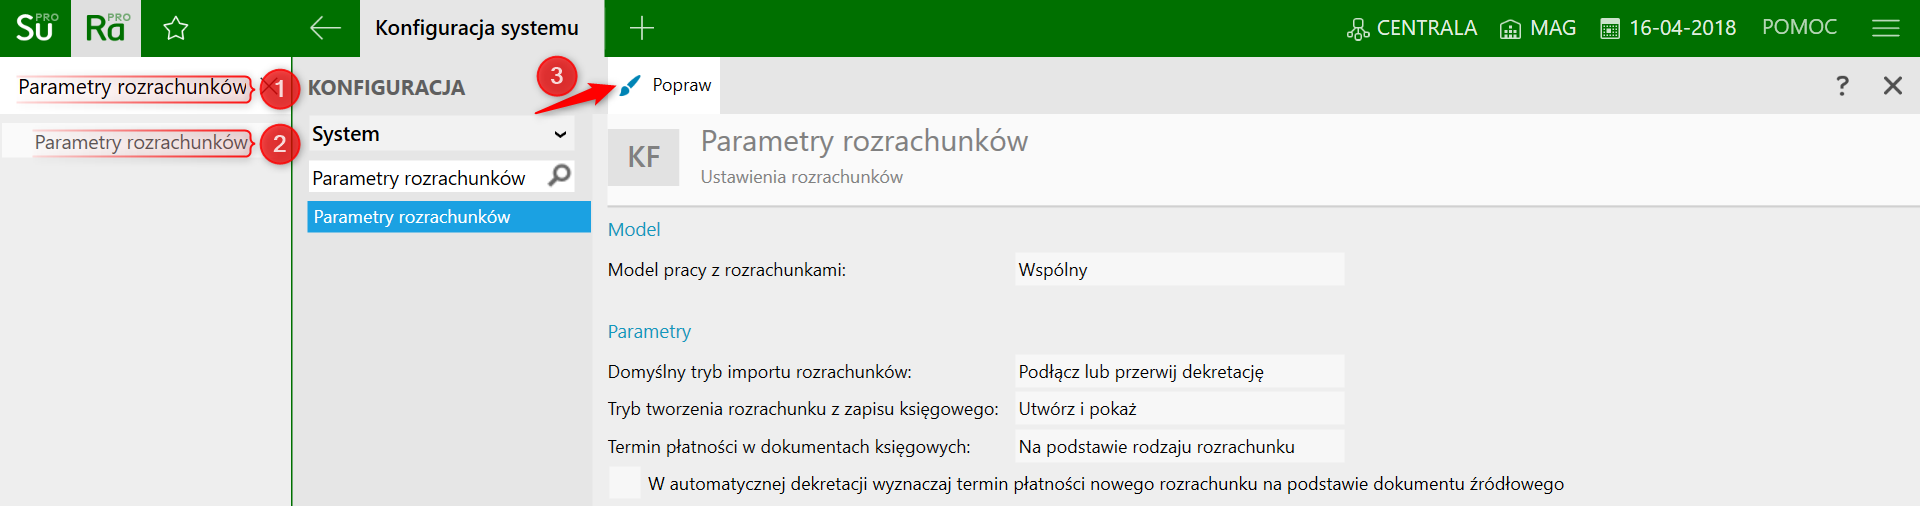Open the Ra PRO application tile
Image resolution: width=1920 pixels, height=506 pixels.
(106, 28)
